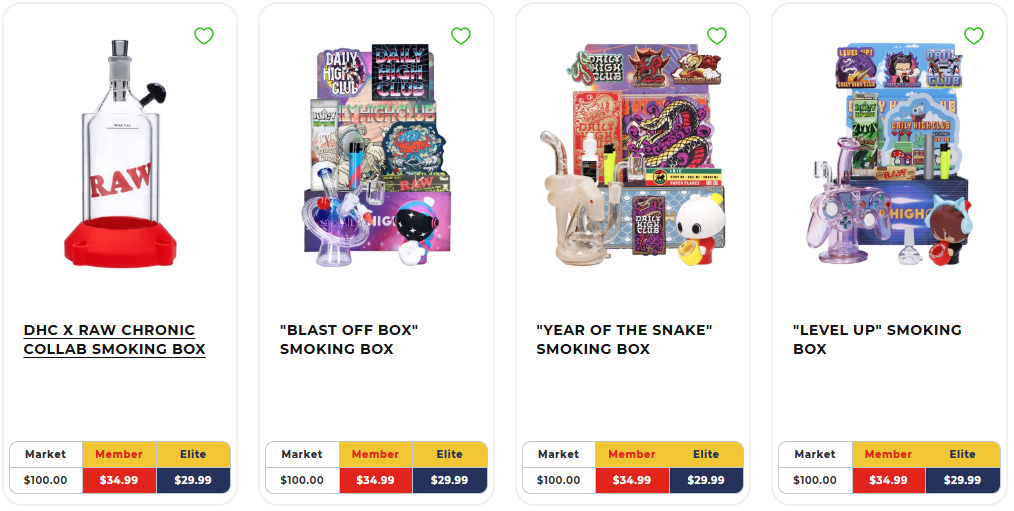
Task: View Level Up box product image
Action: point(887,155)
